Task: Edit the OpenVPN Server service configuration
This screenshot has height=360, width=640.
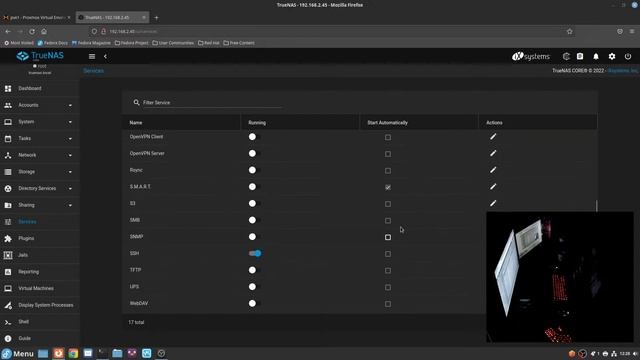Action: (x=493, y=153)
